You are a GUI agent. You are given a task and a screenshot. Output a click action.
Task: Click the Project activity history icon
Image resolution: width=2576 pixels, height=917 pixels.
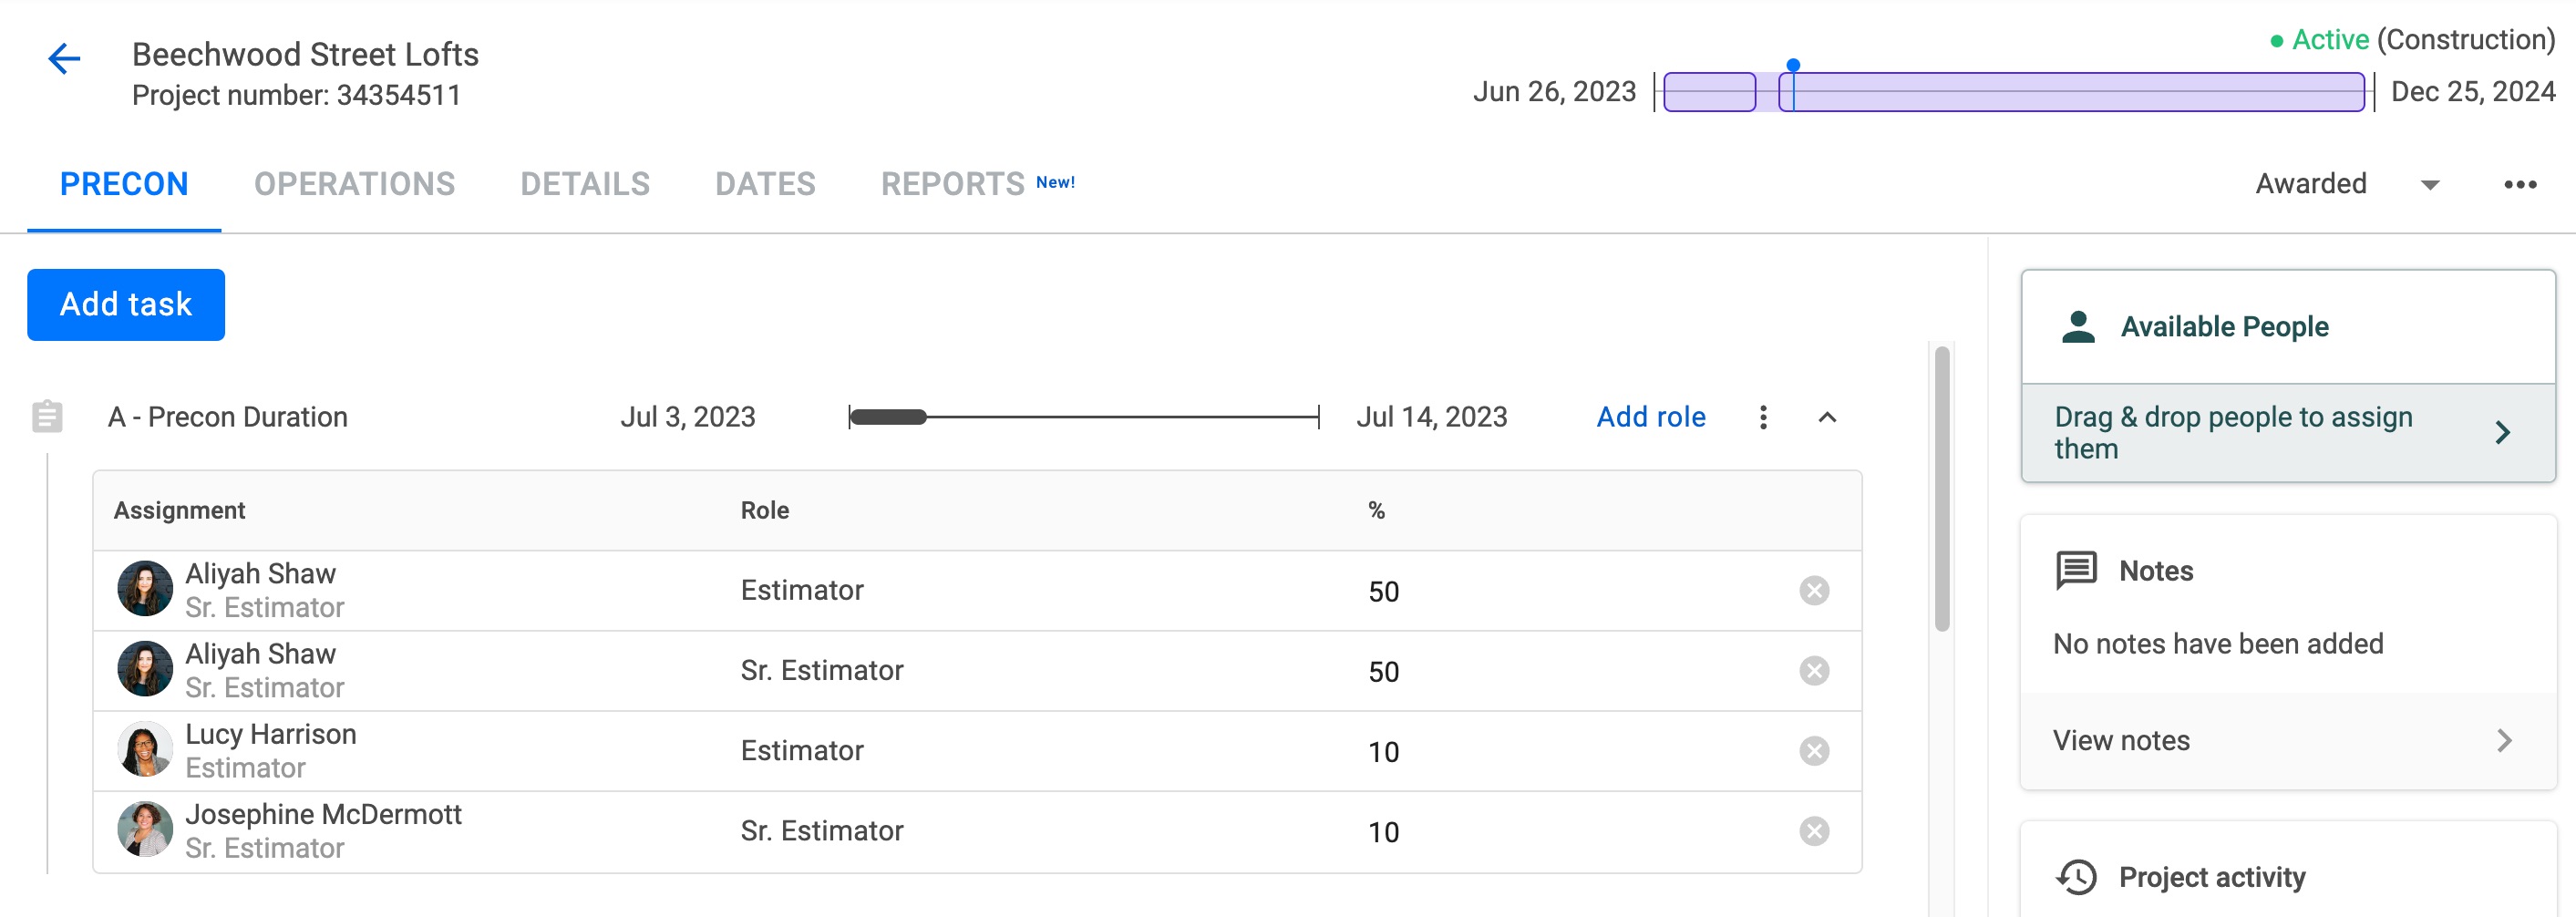point(2079,877)
